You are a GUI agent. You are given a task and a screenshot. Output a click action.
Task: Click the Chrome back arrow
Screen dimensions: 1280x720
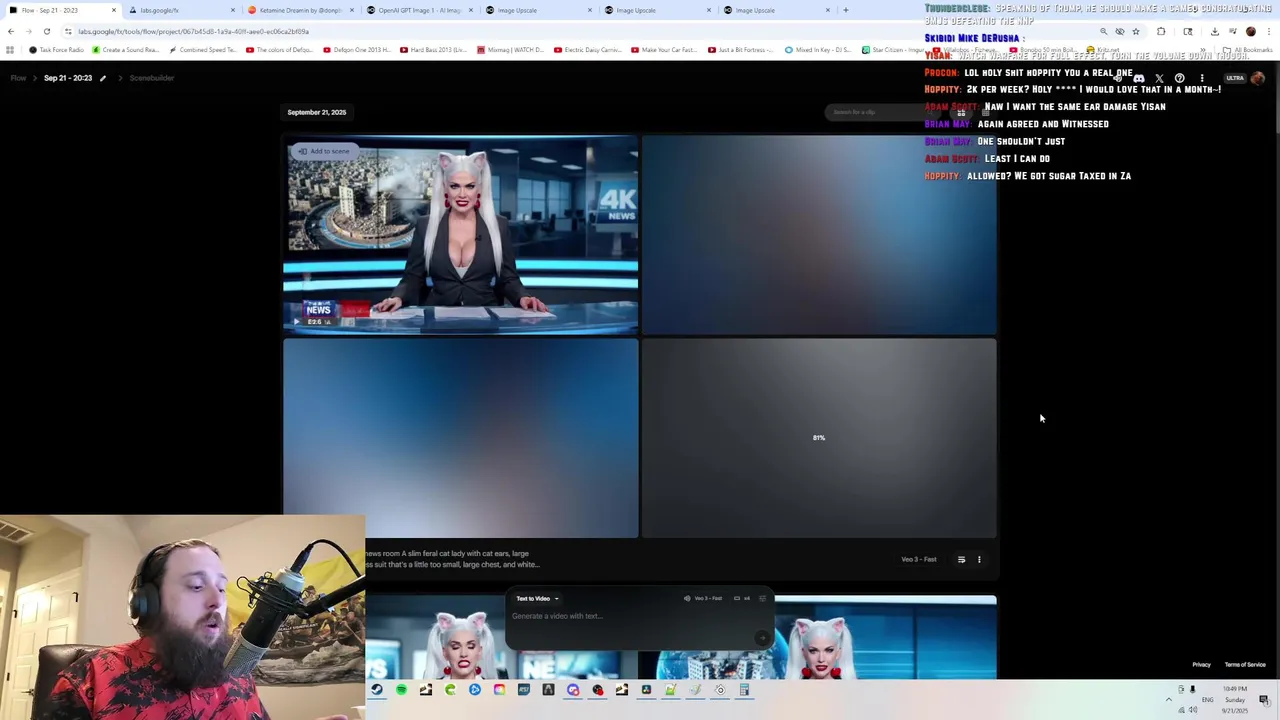(x=11, y=31)
